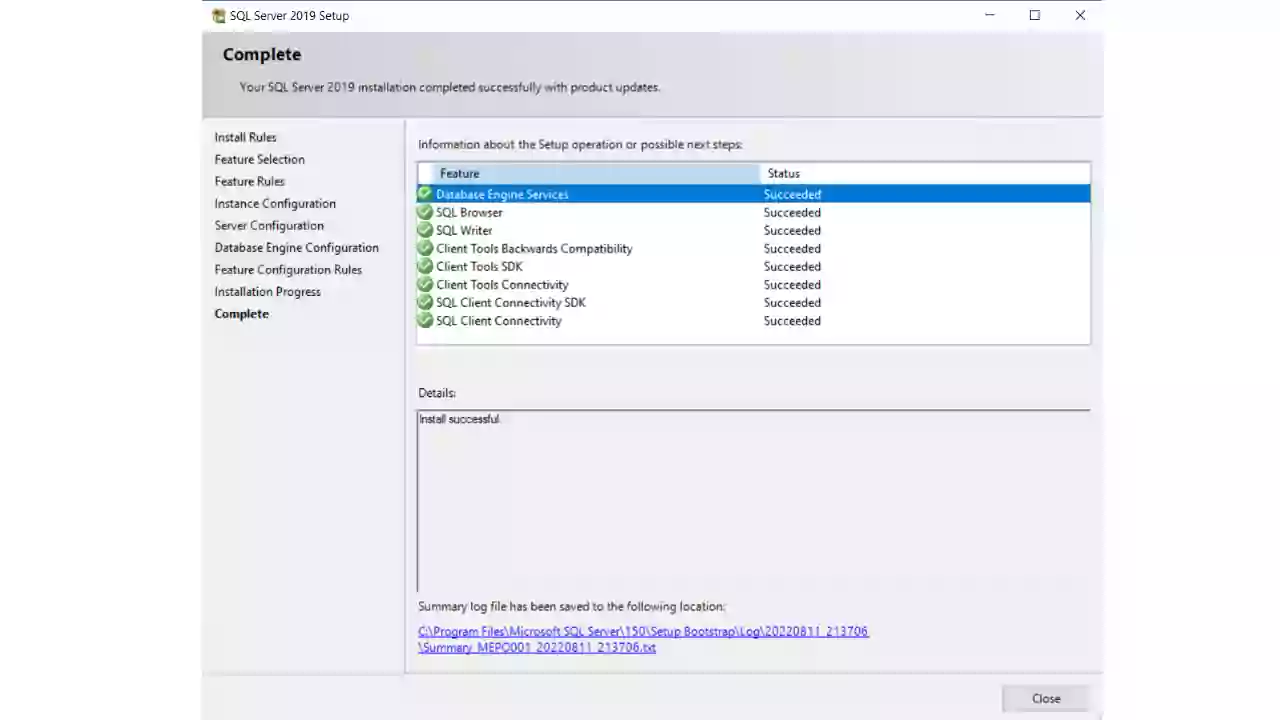Image resolution: width=1280 pixels, height=720 pixels.
Task: Click check icon beside Client Tools Connectivity
Action: [425, 284]
